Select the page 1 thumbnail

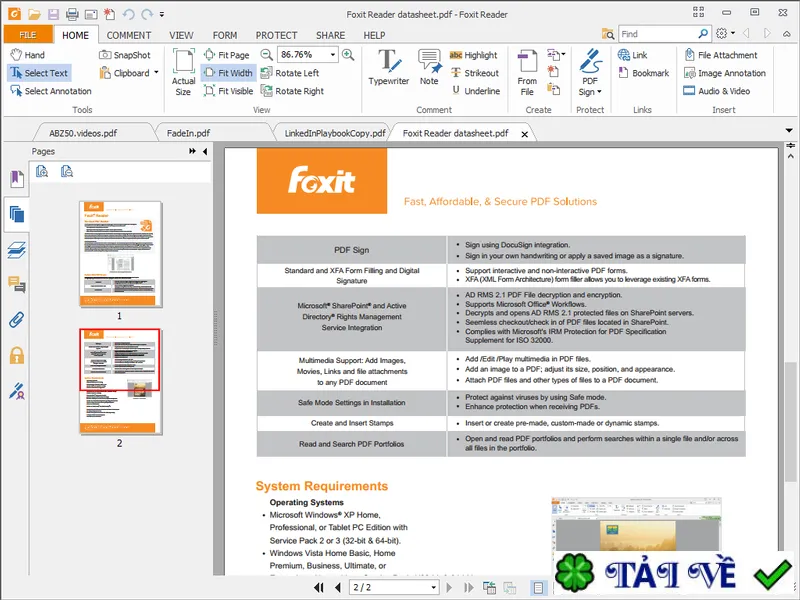[x=120, y=254]
